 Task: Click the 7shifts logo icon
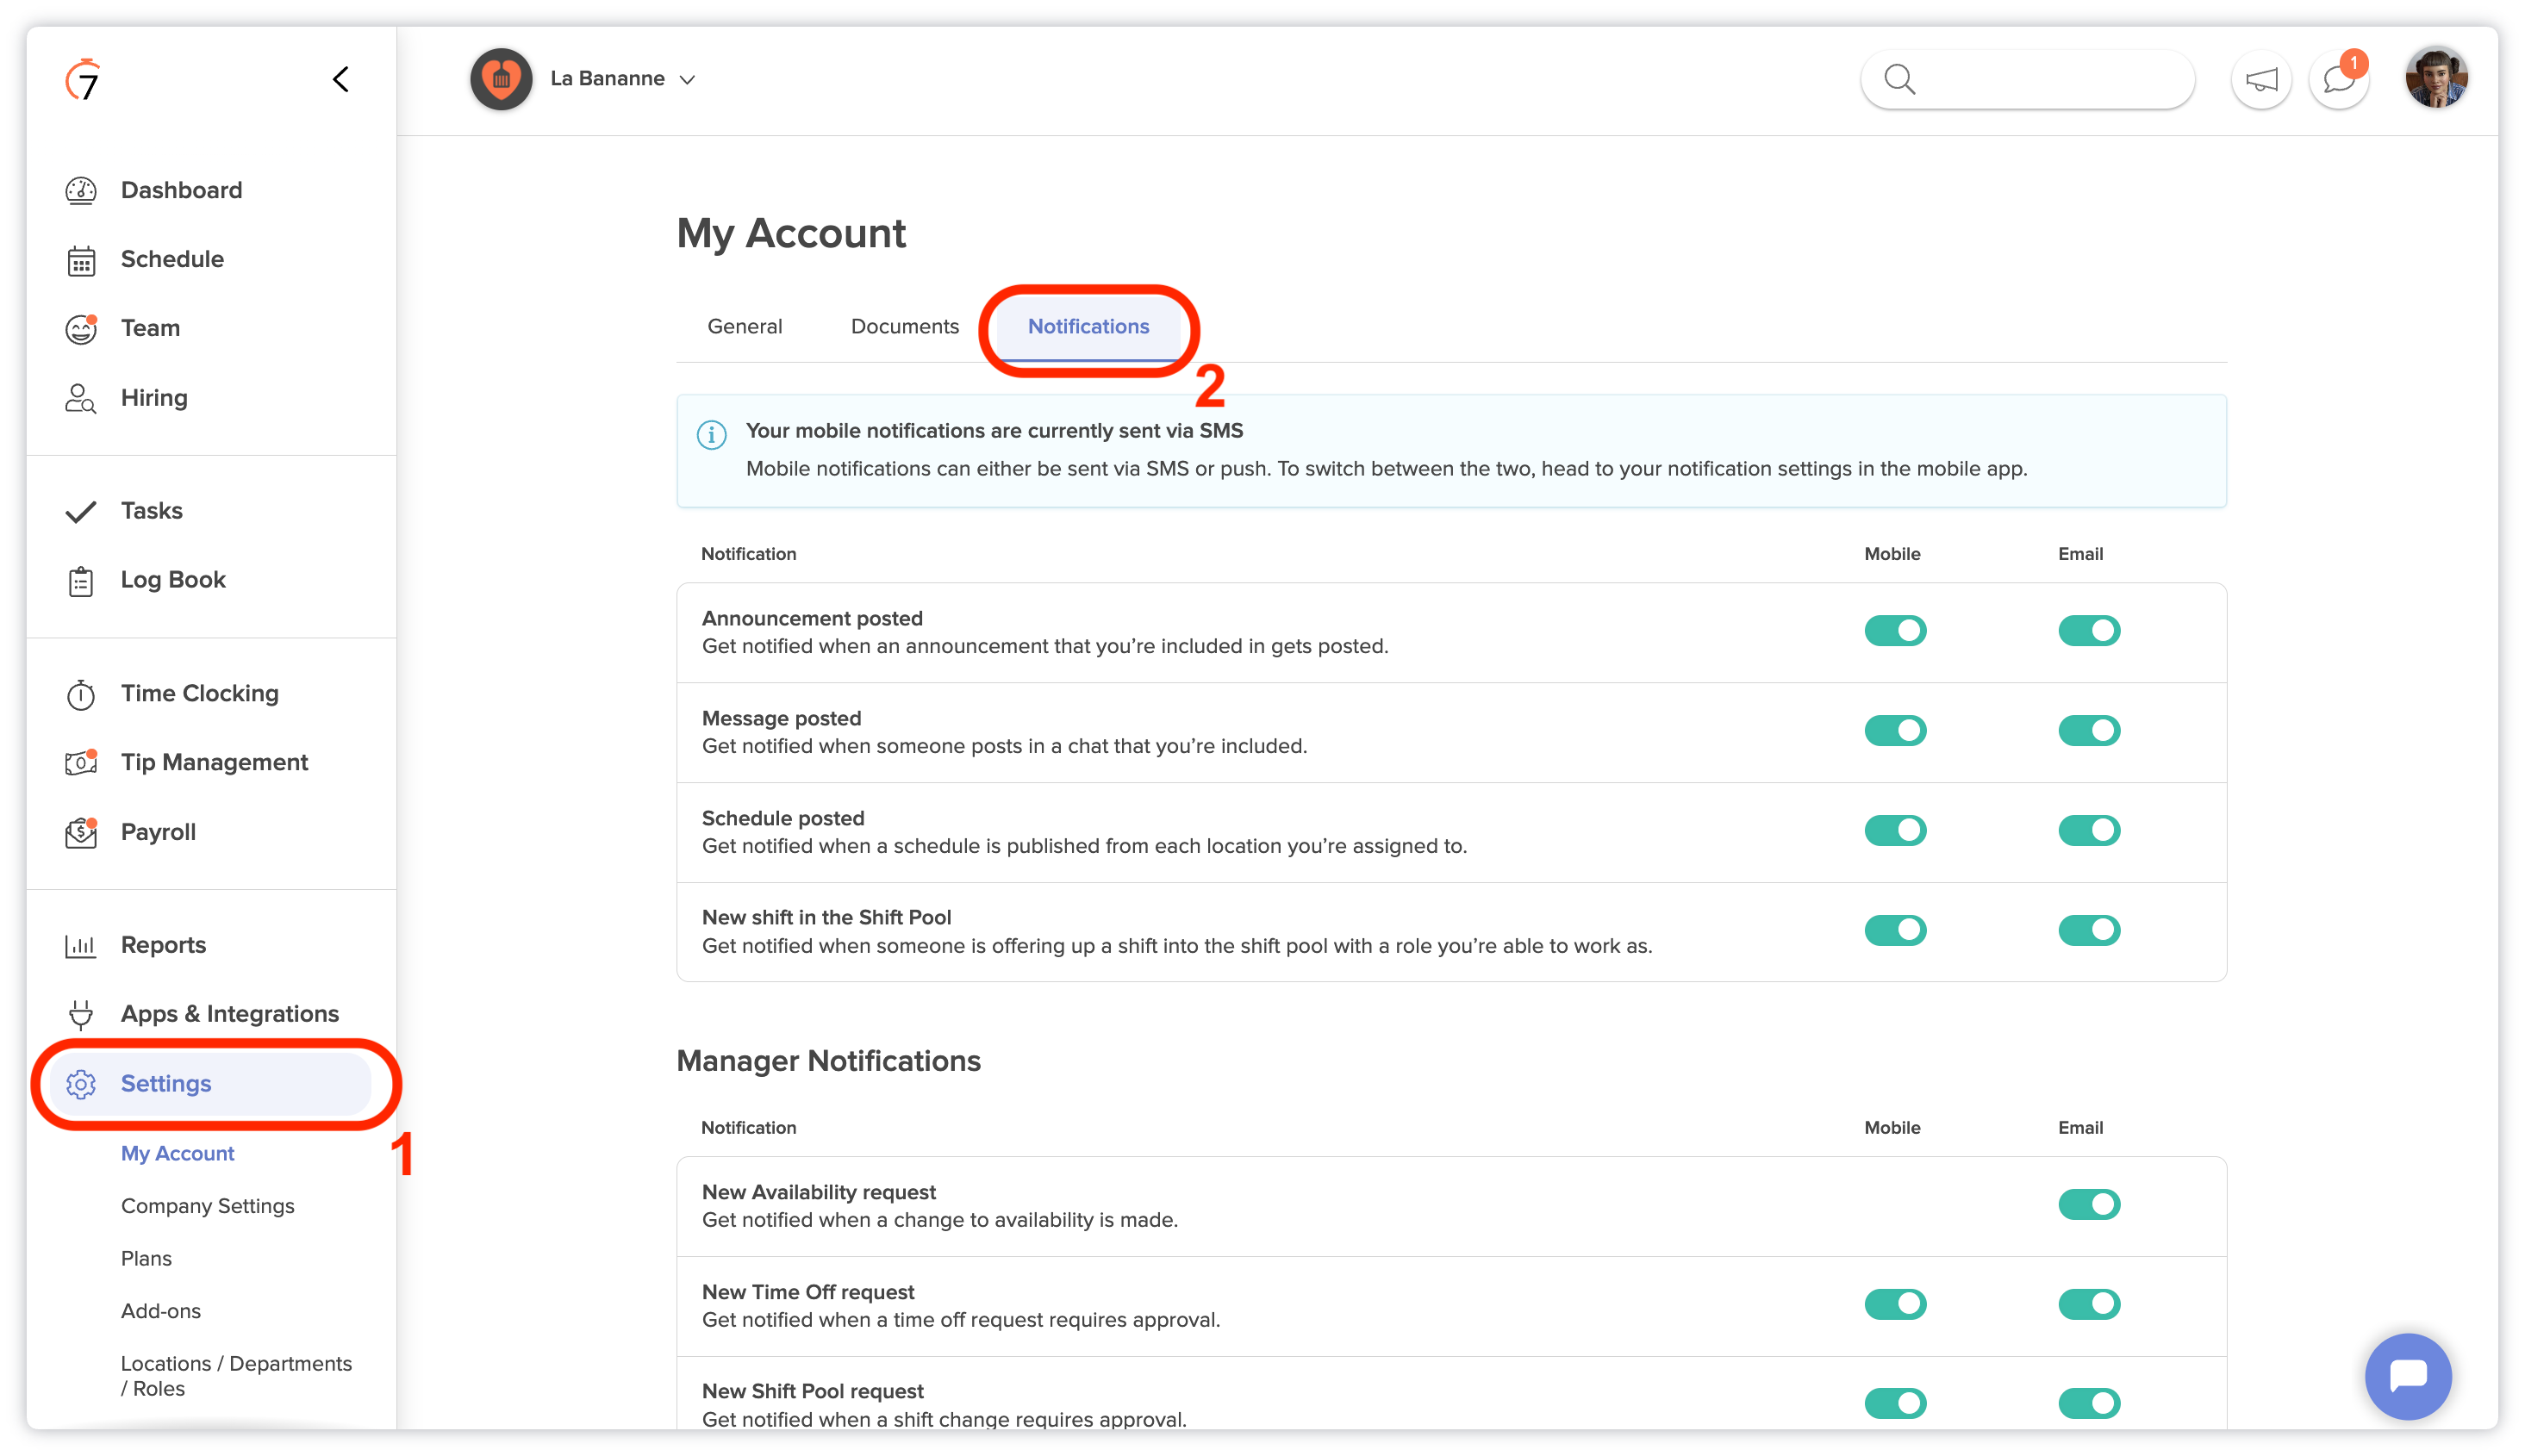[83, 79]
